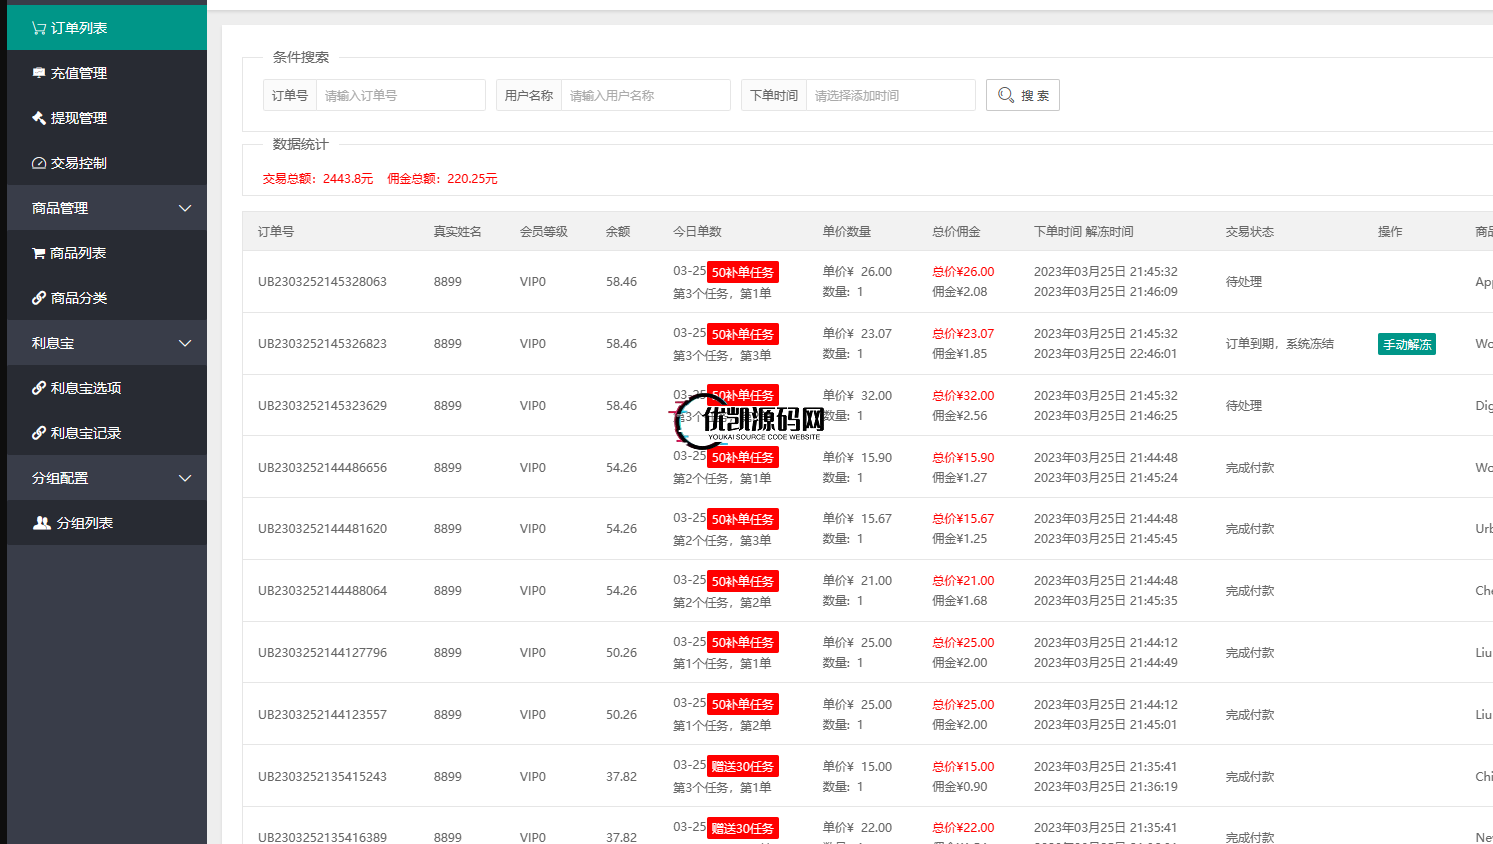Click the link icon beside 利息宝选项
1493x844 pixels.
(39, 388)
